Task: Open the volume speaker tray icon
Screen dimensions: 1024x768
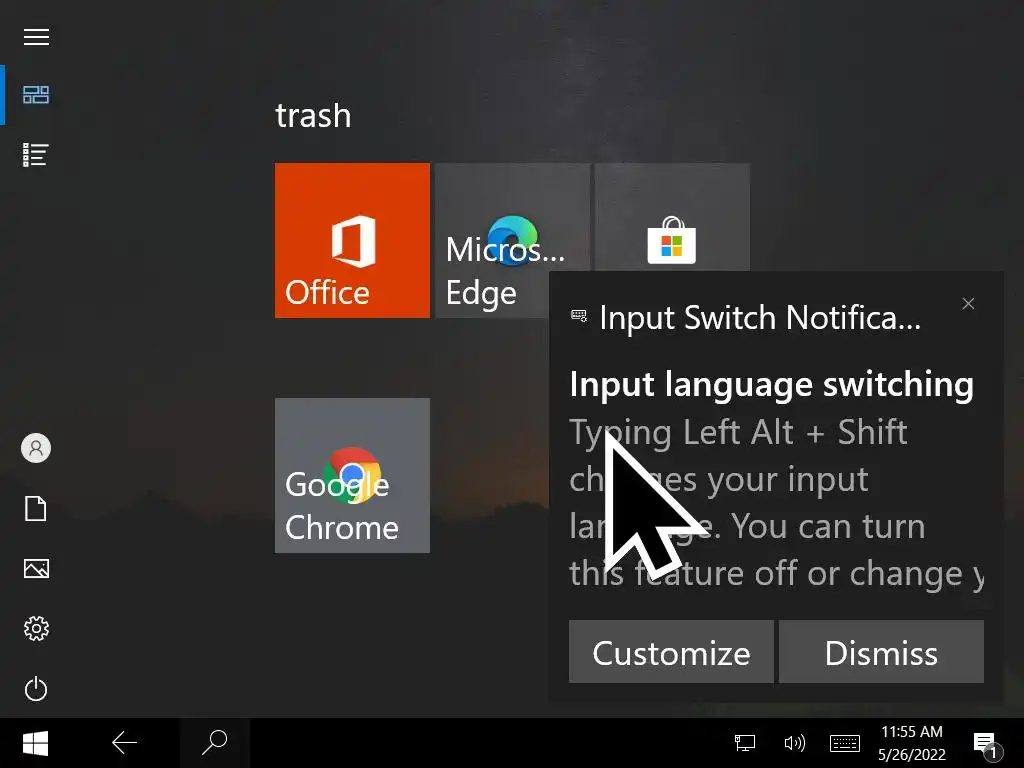Action: 794,743
